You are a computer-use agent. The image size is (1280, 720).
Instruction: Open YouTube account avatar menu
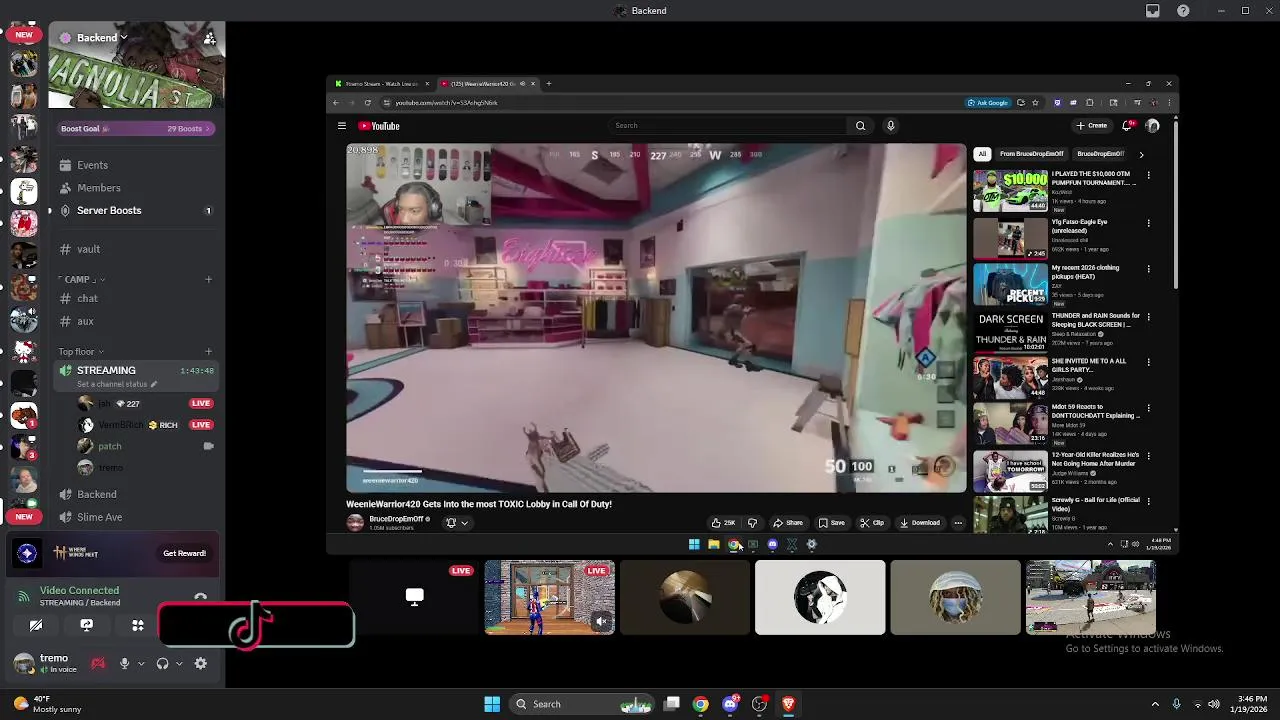pos(1152,125)
